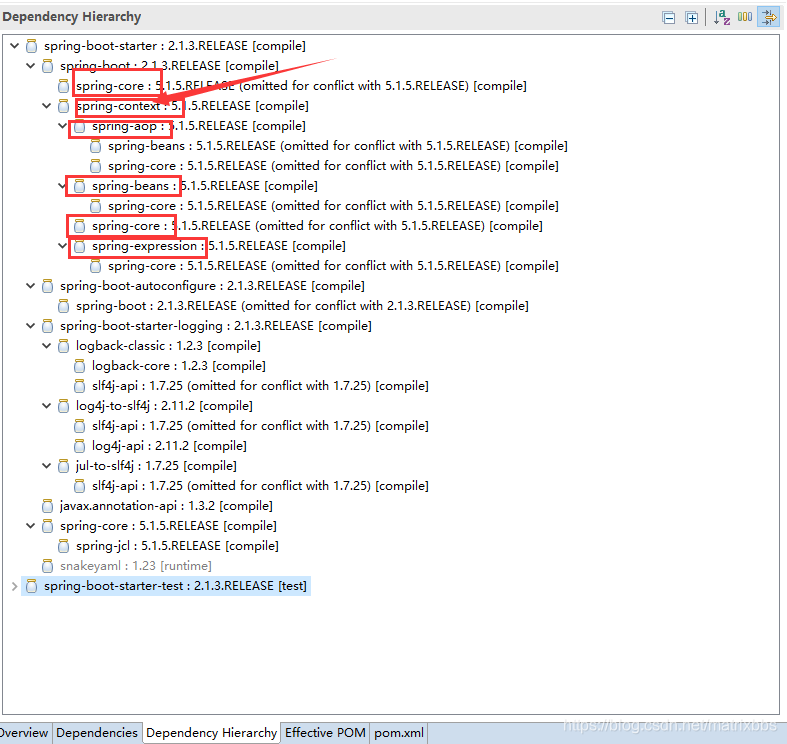787x744 pixels.
Task: Select snakeyaml : 1.23 [runtime] row
Action: (x=136, y=566)
